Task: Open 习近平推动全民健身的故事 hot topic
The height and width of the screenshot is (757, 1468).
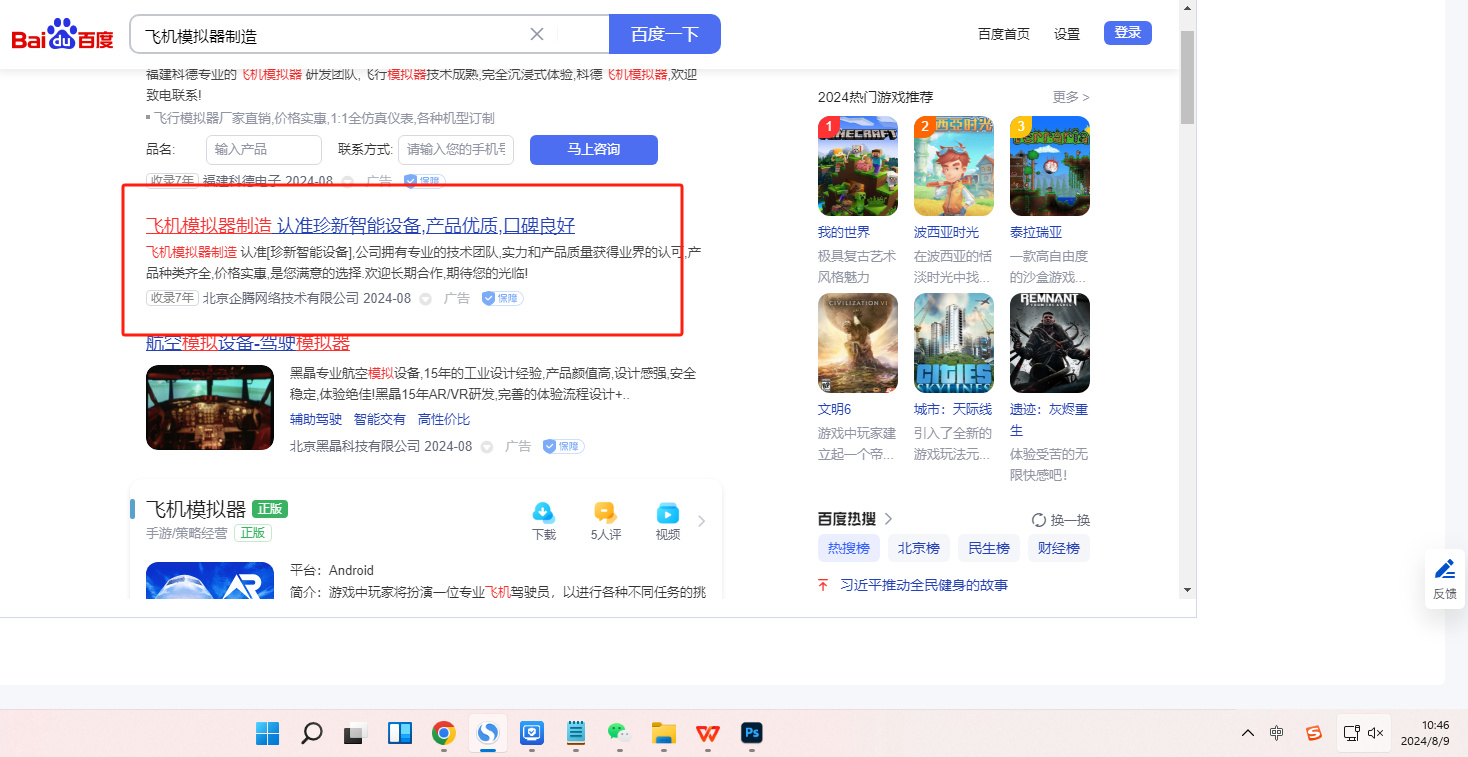Action: (x=924, y=585)
